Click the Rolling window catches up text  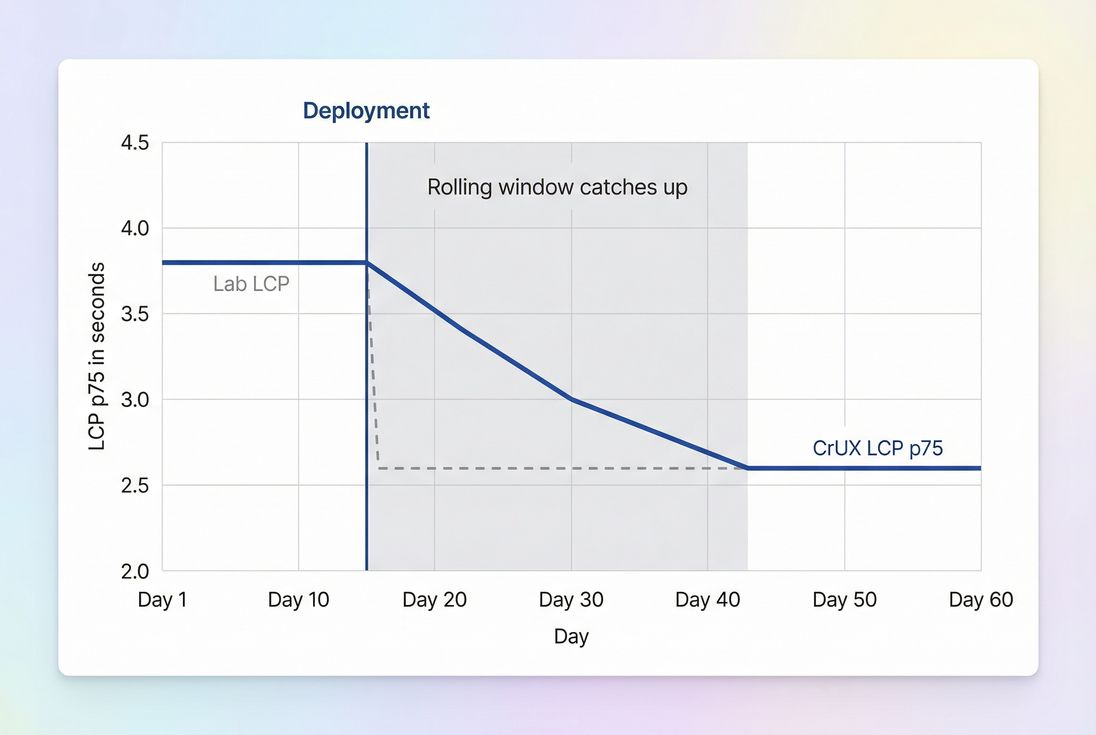(557, 187)
